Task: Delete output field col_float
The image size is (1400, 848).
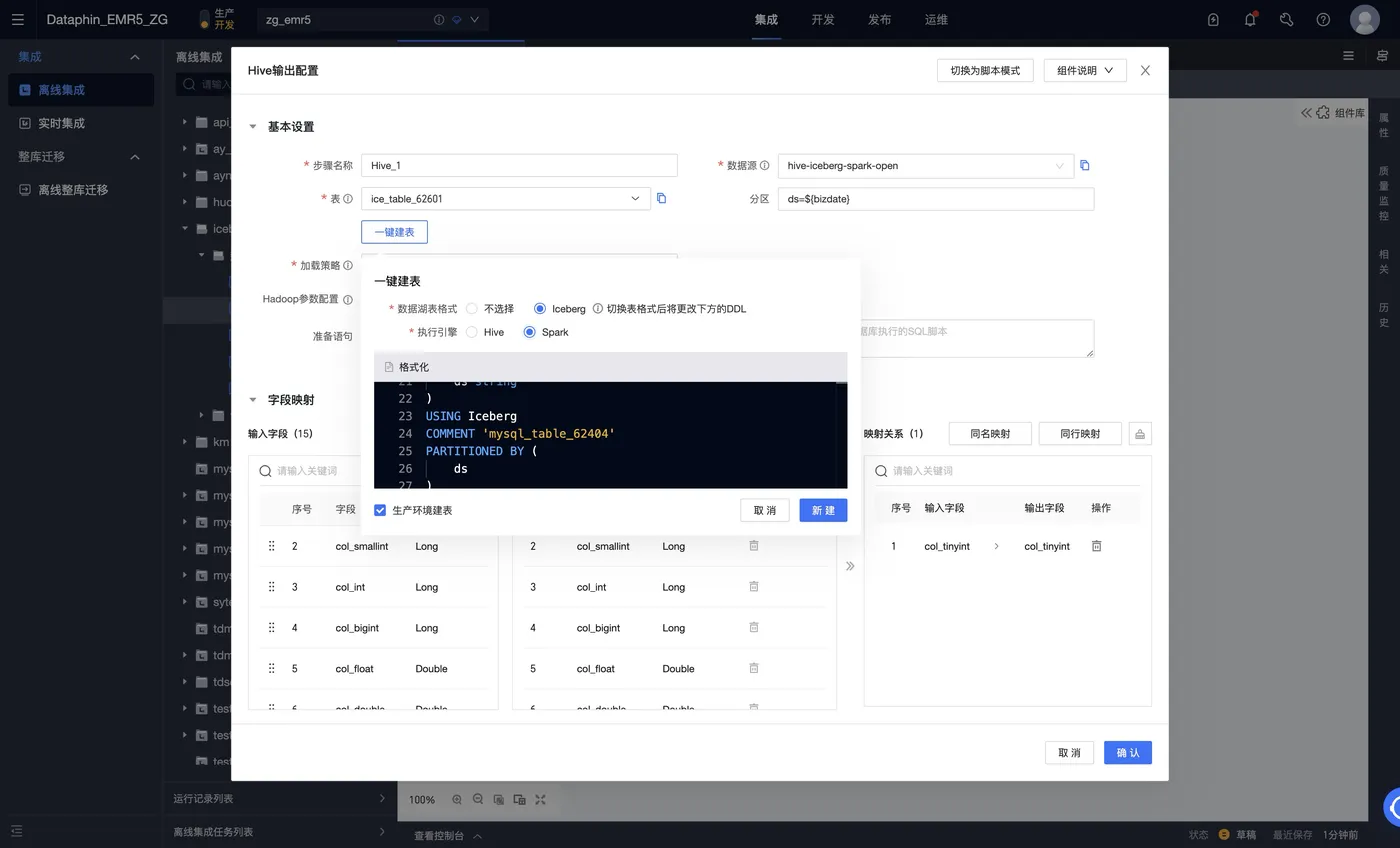Action: click(754, 668)
